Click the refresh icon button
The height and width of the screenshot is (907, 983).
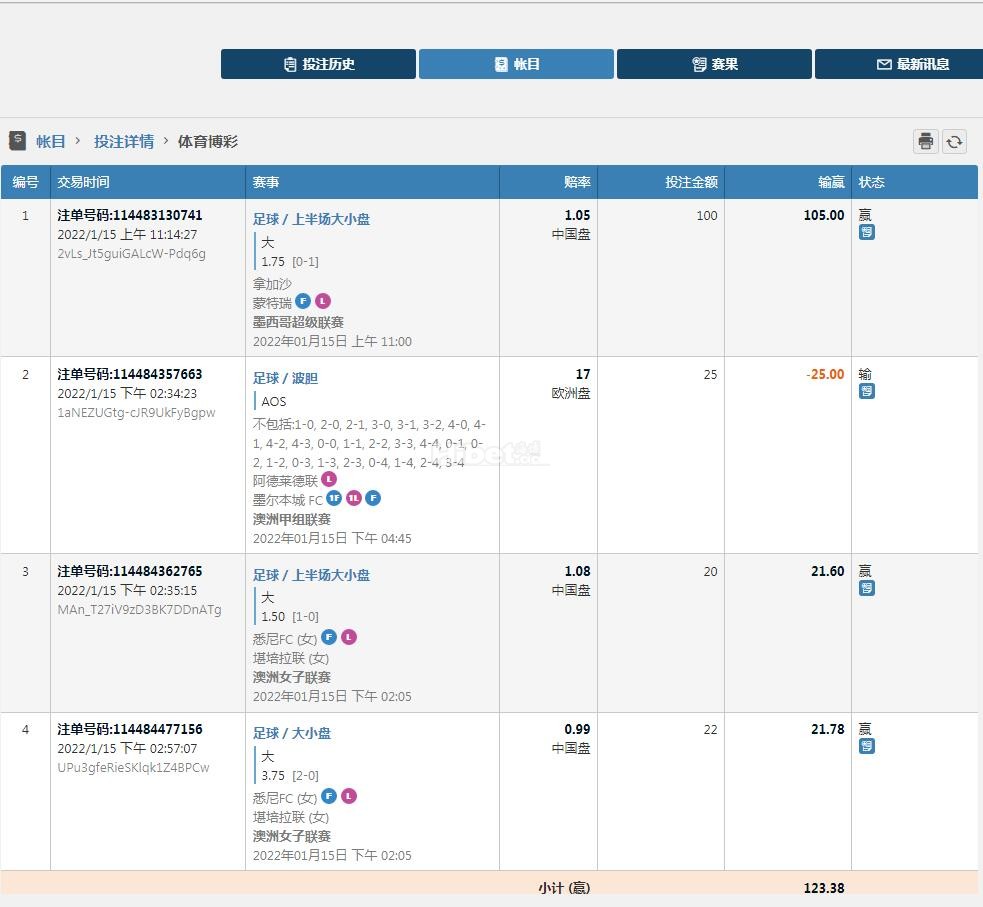tap(954, 142)
